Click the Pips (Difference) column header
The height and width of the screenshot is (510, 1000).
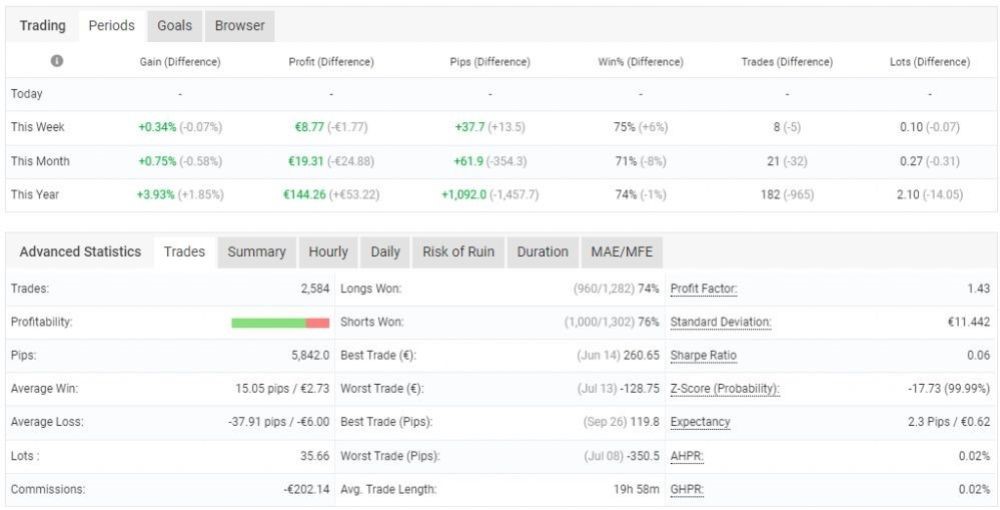[x=490, y=62]
